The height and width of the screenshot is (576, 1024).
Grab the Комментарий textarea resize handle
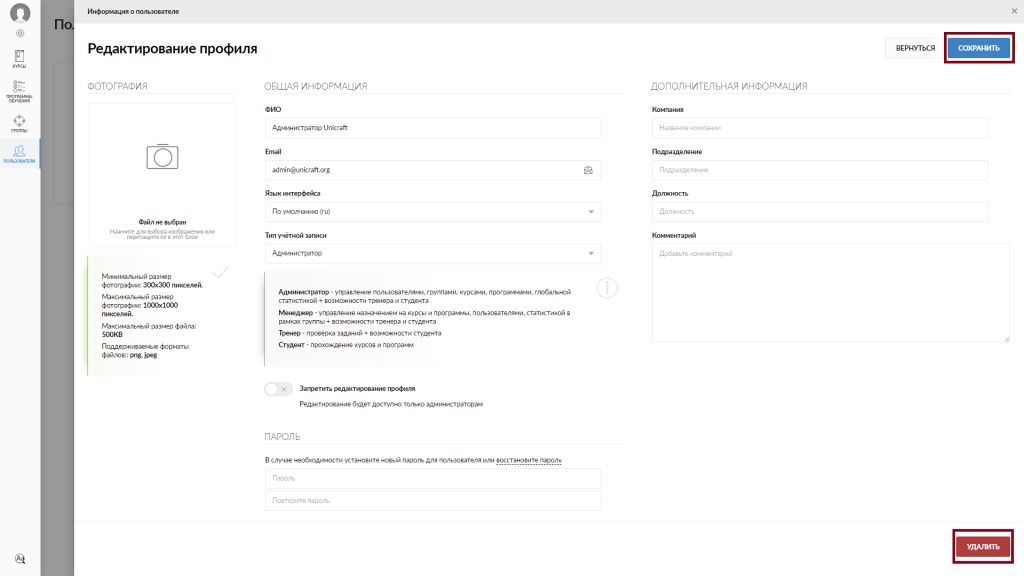[x=1006, y=338]
